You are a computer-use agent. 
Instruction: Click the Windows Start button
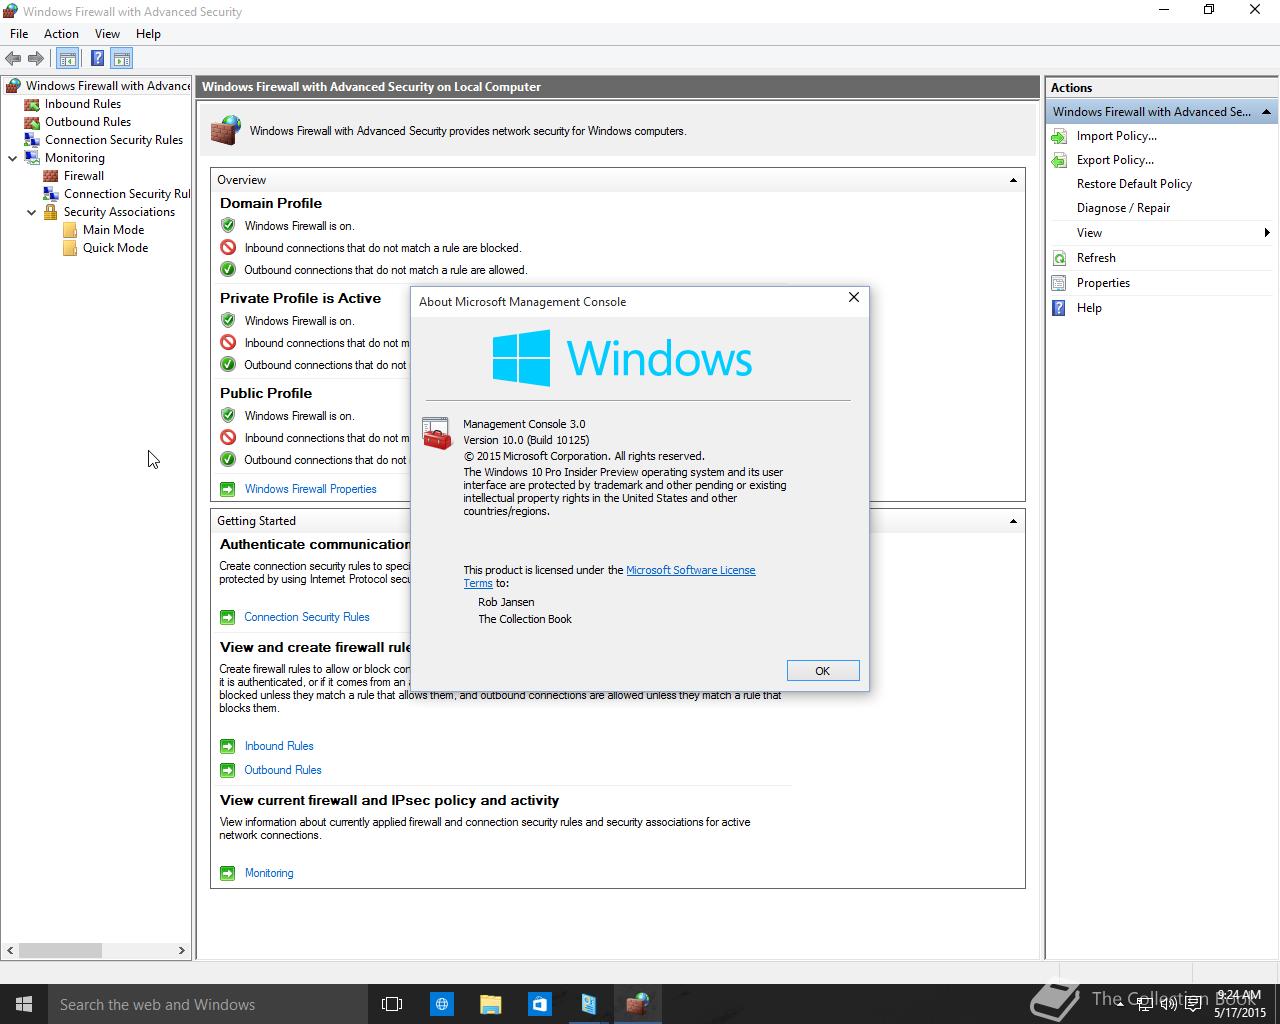[x=24, y=1004]
